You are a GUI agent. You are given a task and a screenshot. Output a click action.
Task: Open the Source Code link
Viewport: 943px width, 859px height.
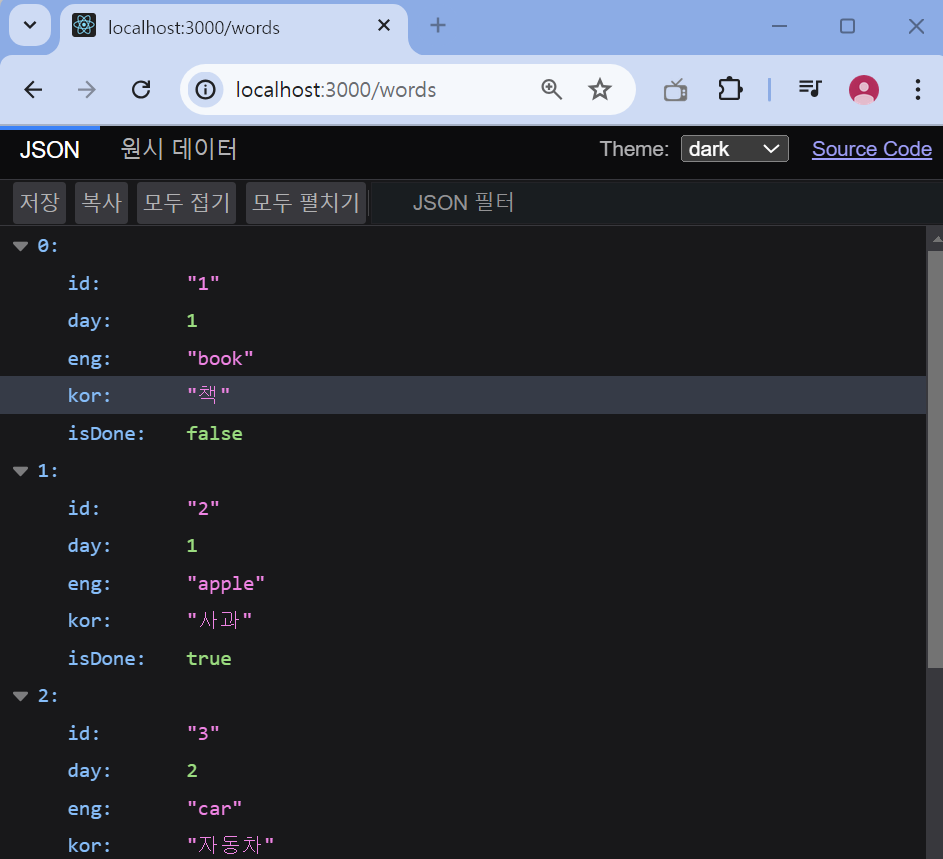[x=871, y=149]
